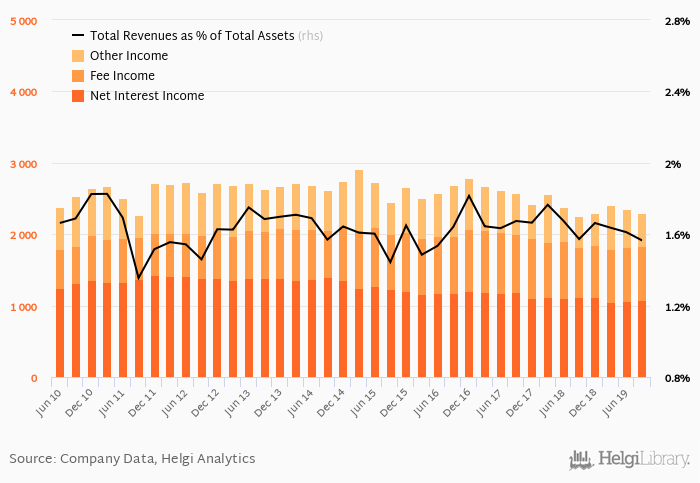Click the 5 000 left axis label

[x=23, y=21]
